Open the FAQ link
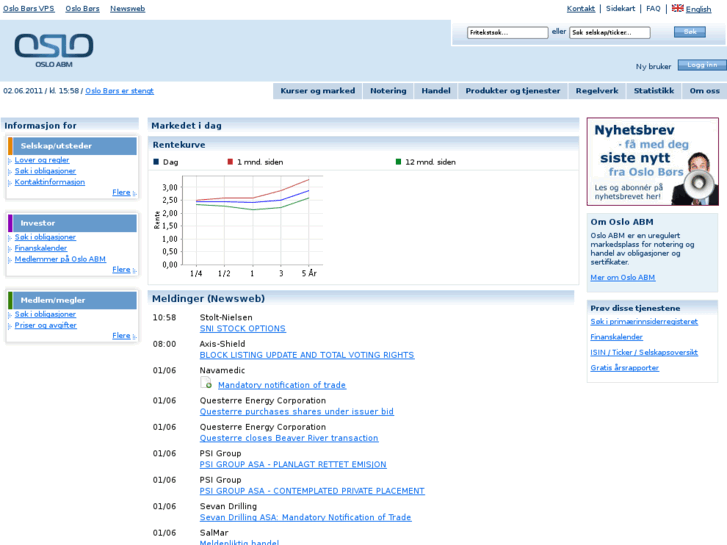This screenshot has width=727, height=545. click(653, 8)
